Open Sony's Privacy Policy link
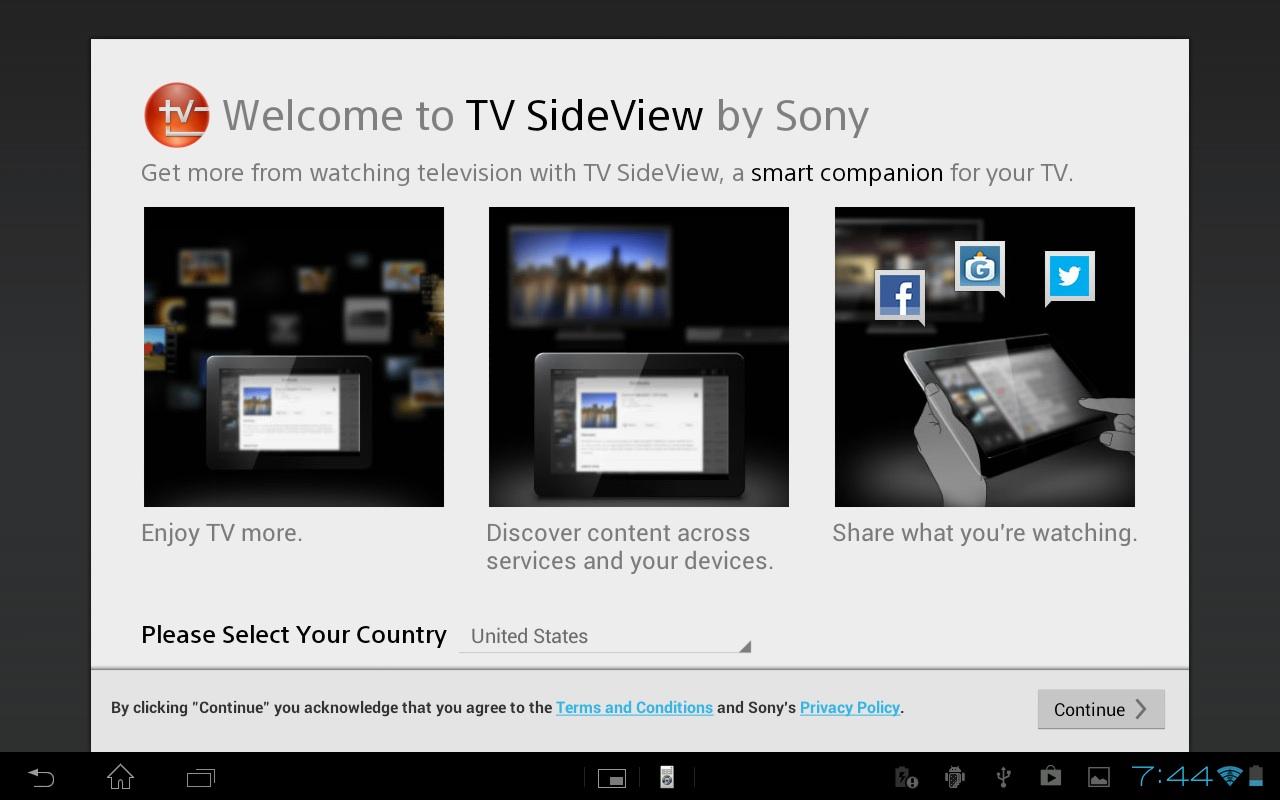Image resolution: width=1280 pixels, height=800 pixels. point(850,707)
